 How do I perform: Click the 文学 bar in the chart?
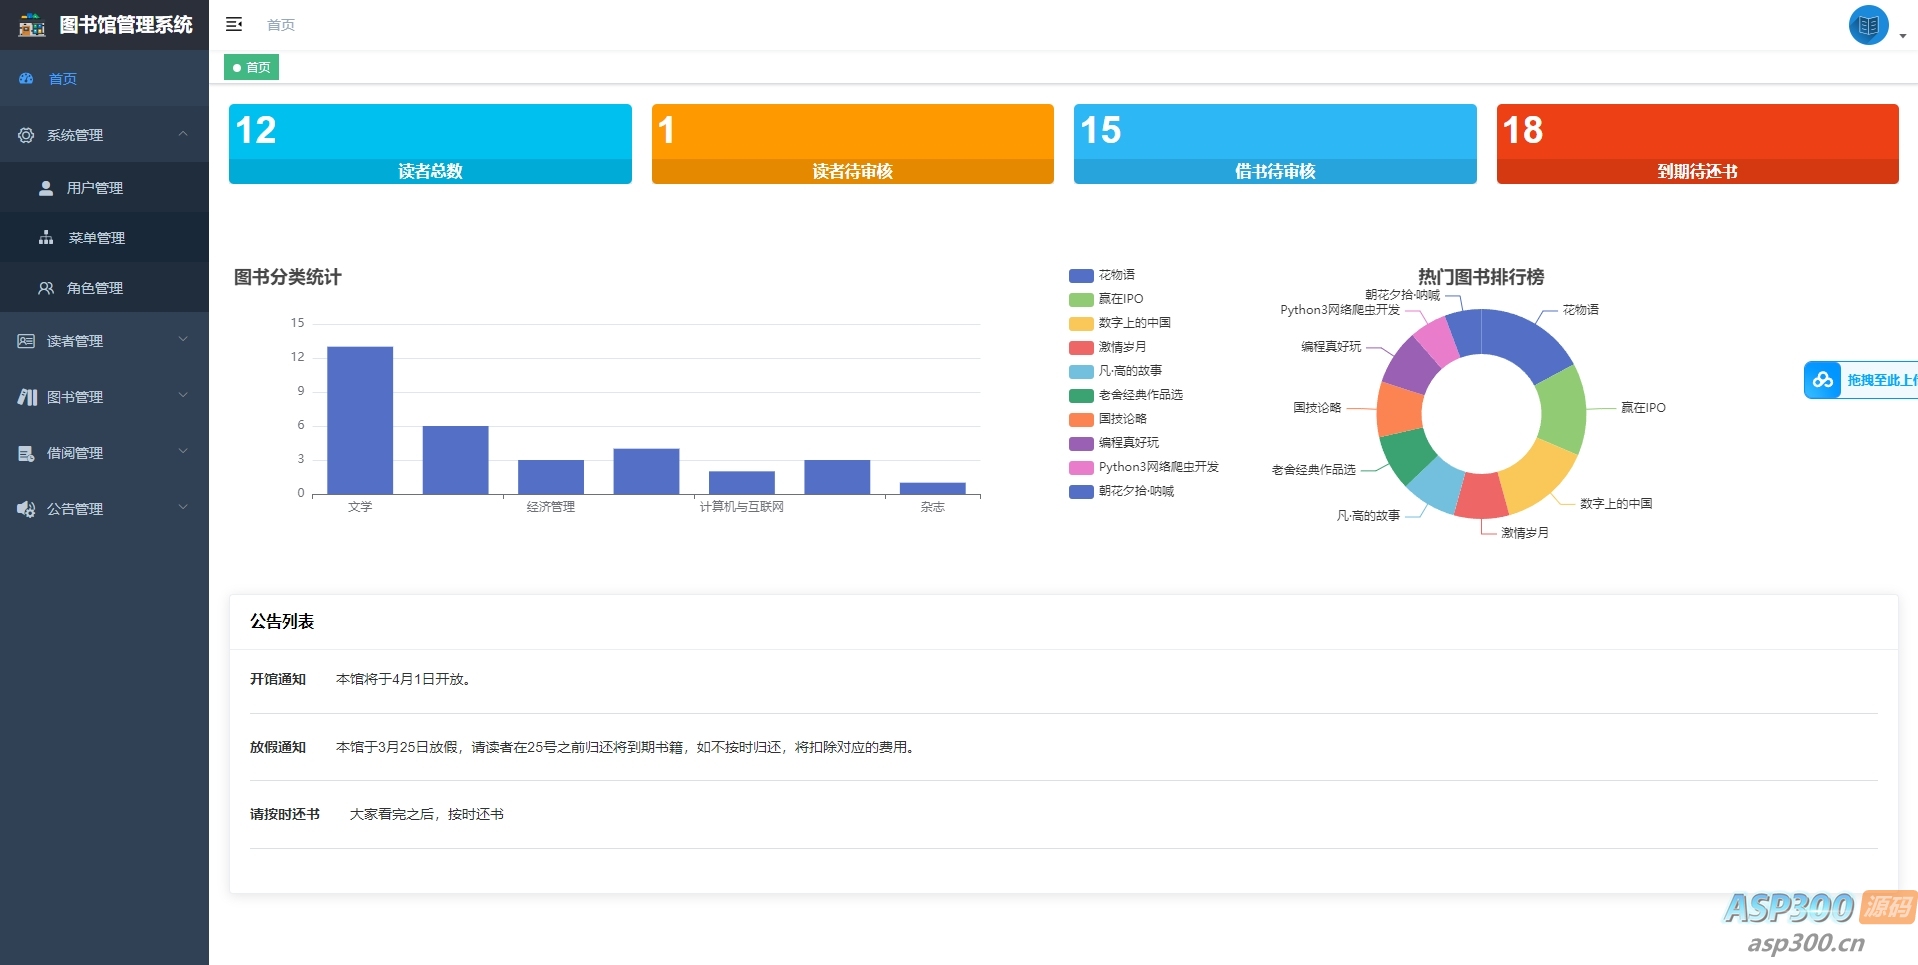(x=360, y=420)
